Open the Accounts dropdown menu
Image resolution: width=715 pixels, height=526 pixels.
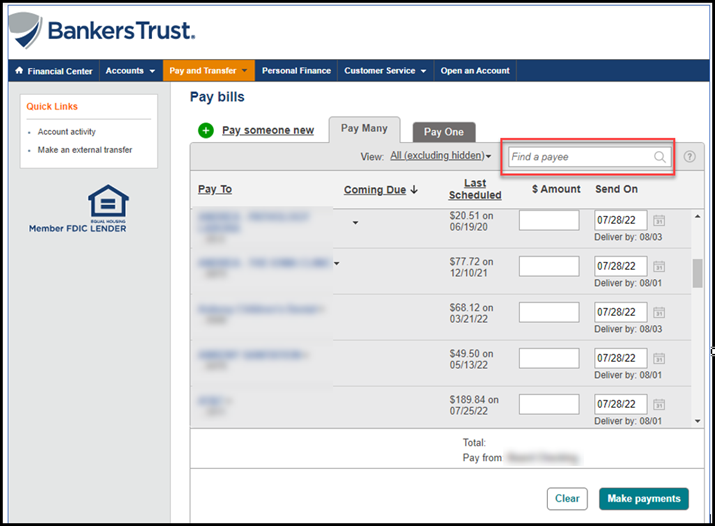(130, 71)
